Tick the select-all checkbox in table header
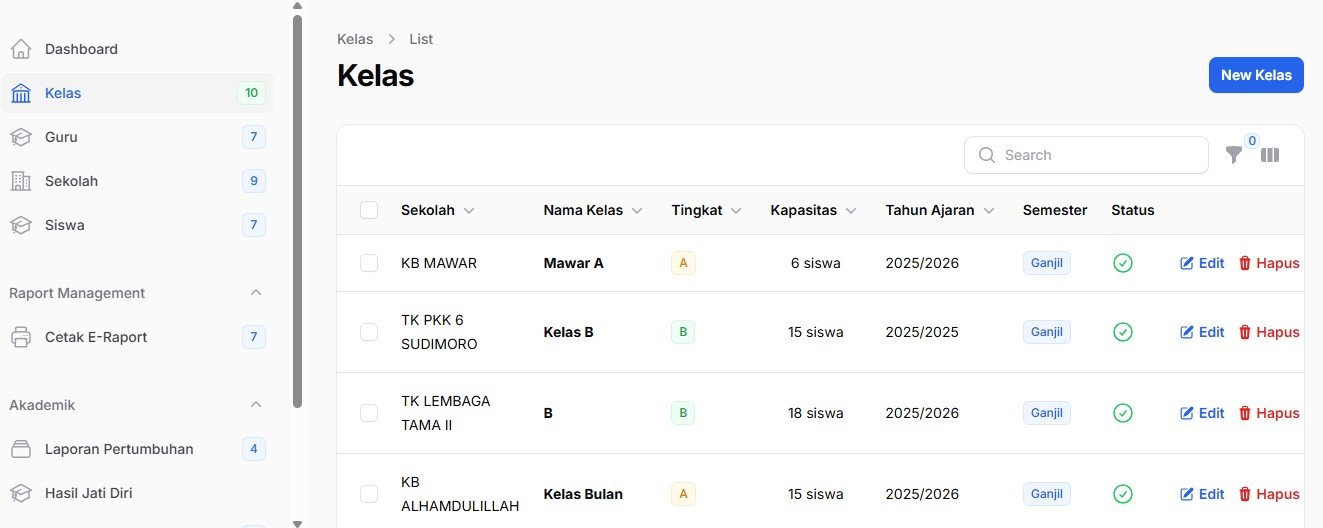The height and width of the screenshot is (528, 1323). coord(369,210)
